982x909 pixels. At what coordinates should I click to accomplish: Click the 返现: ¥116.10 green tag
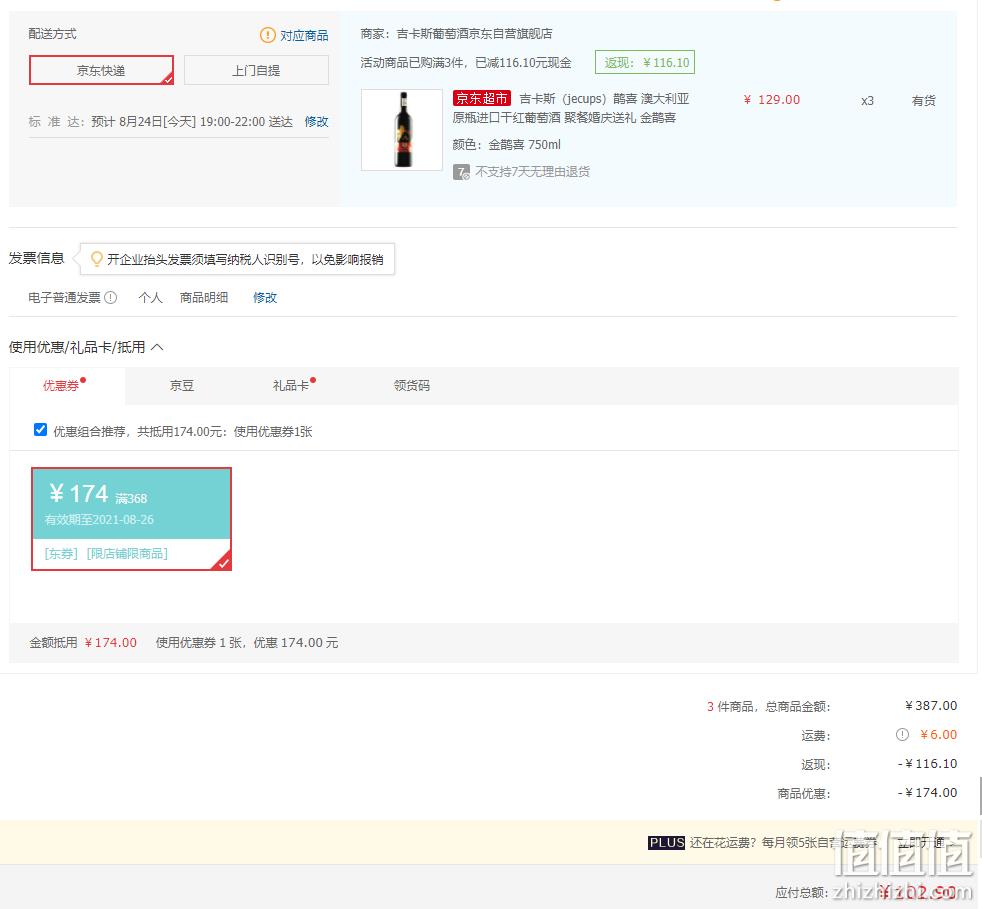tap(645, 62)
